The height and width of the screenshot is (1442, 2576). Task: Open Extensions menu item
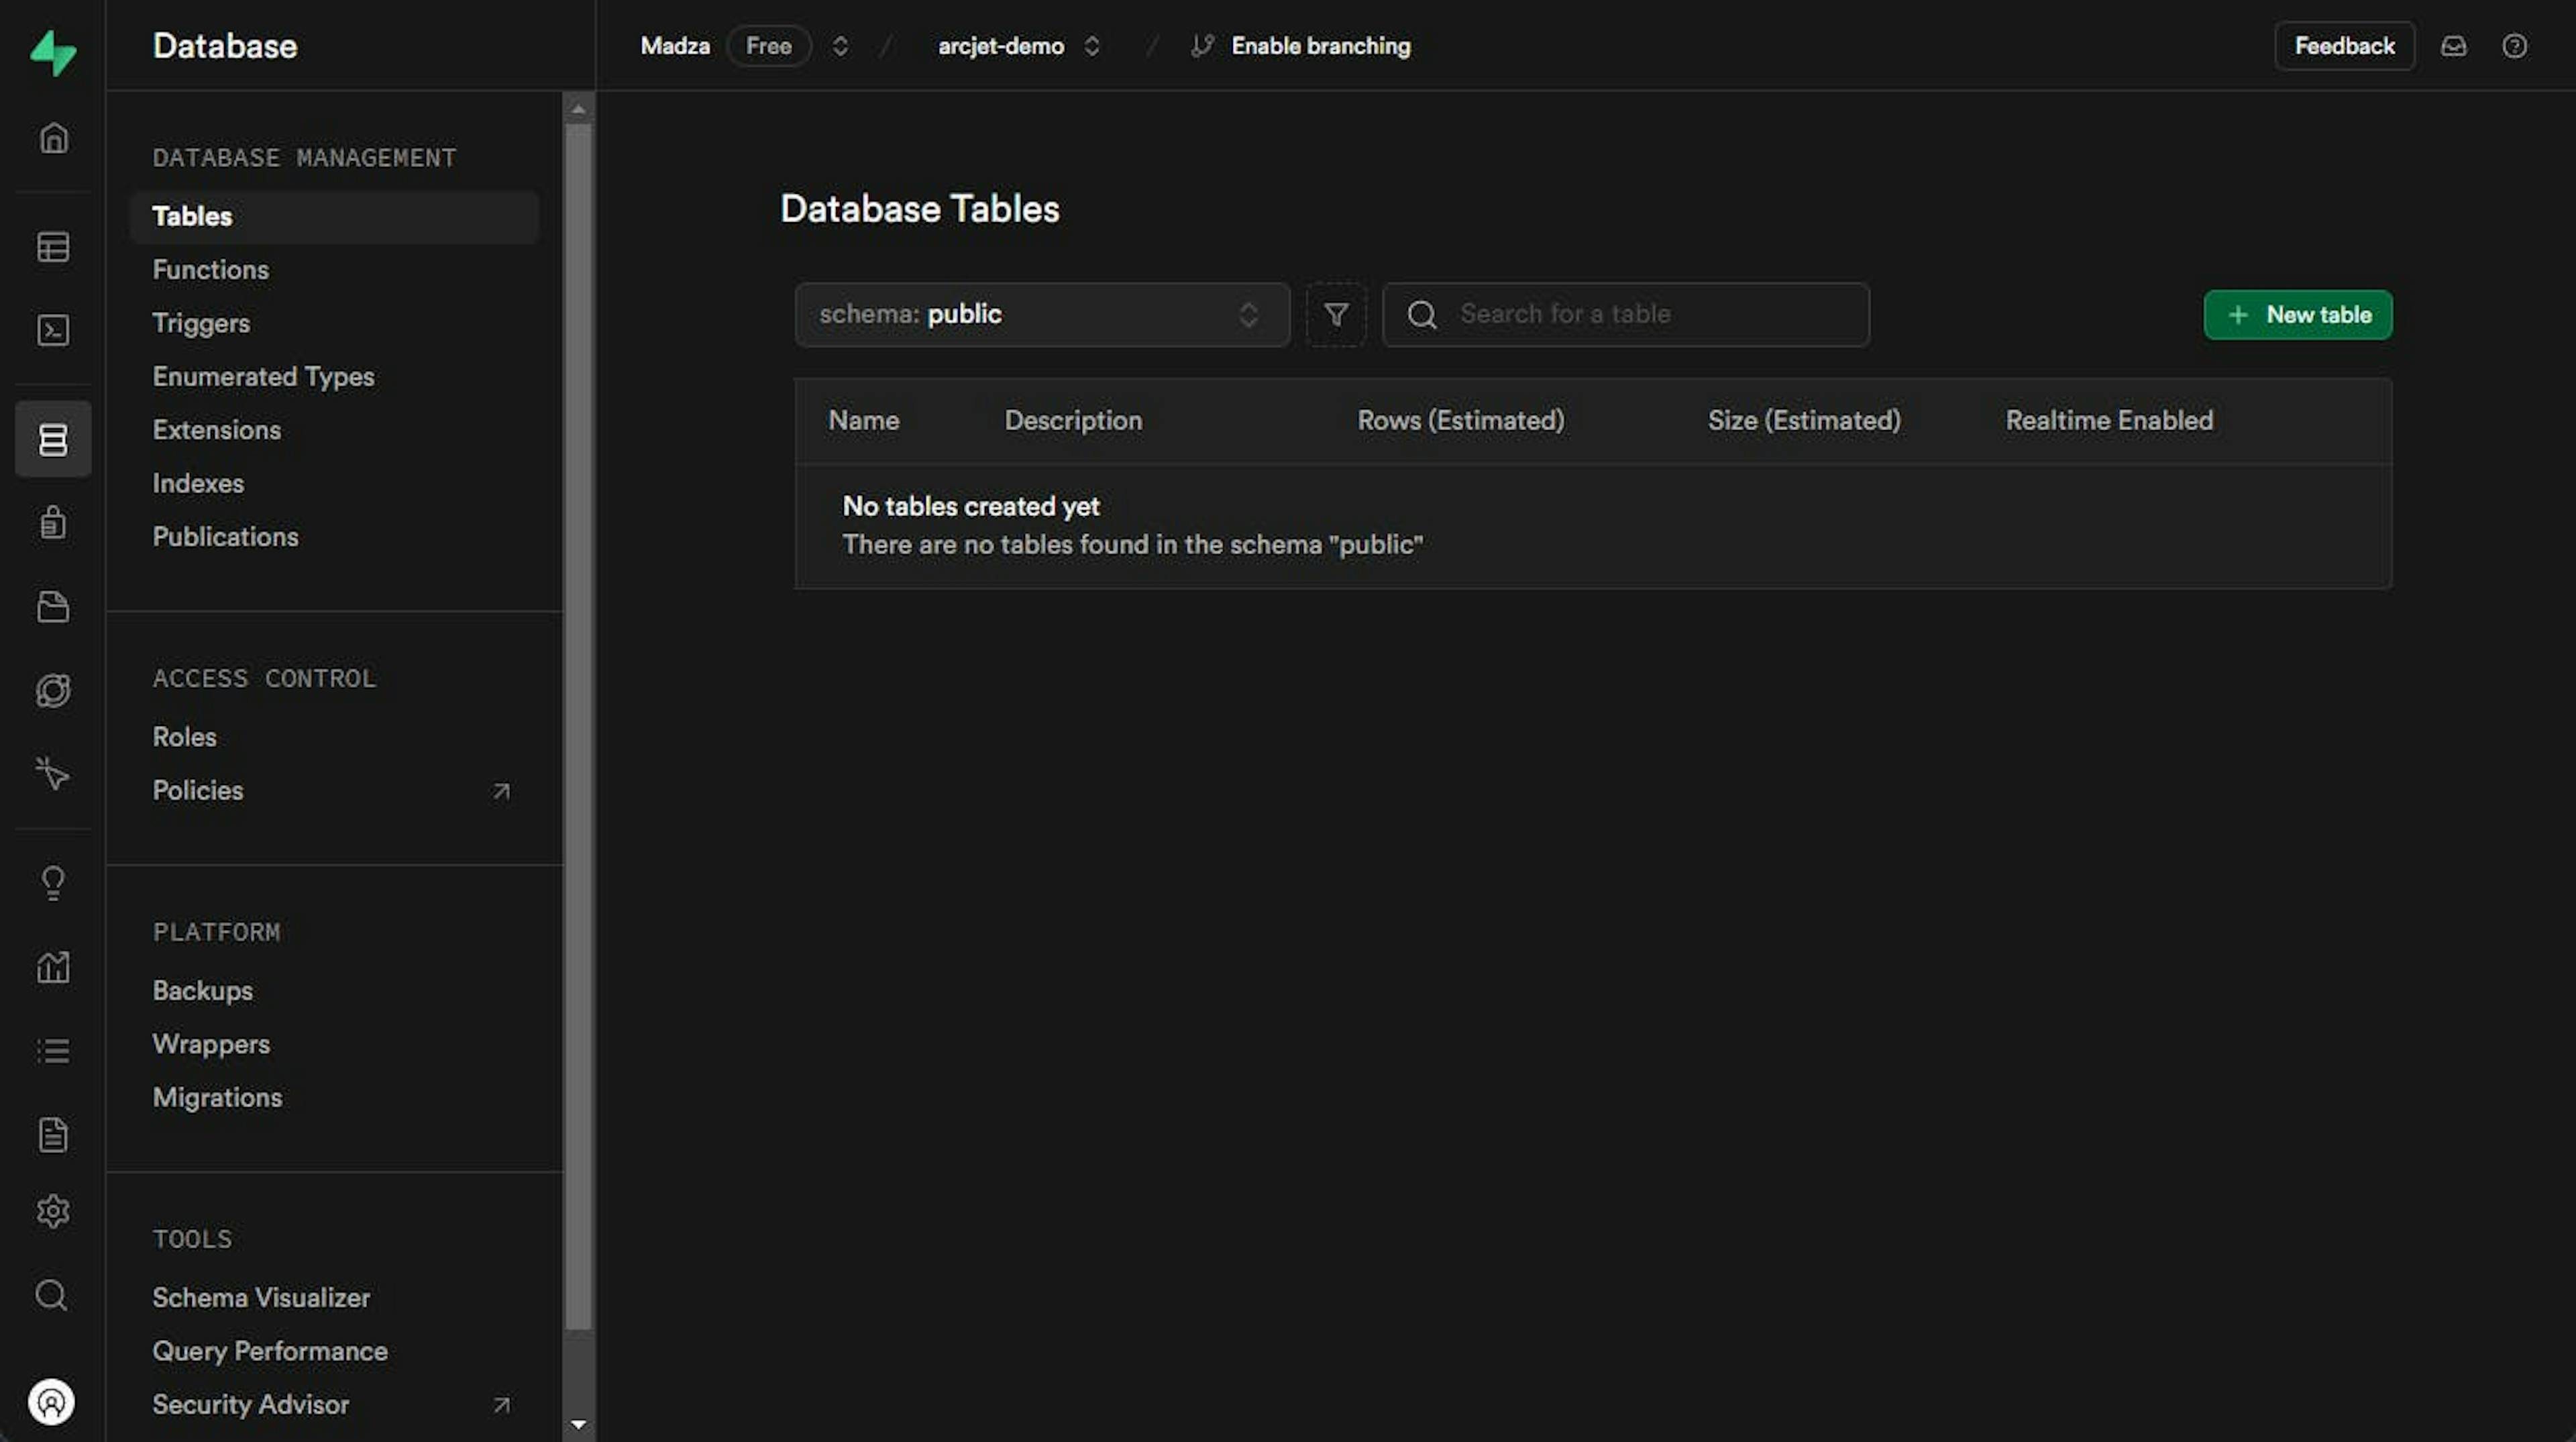216,430
